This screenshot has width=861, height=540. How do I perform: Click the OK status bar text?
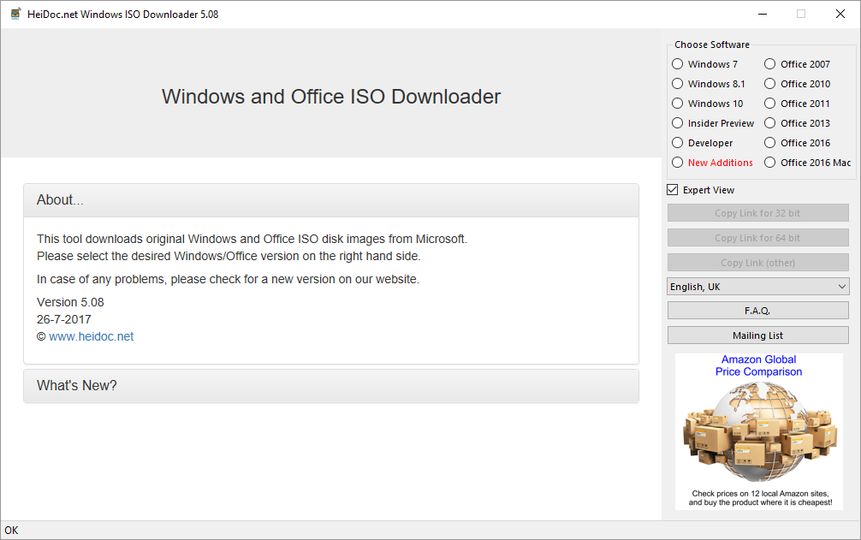coord(12,530)
